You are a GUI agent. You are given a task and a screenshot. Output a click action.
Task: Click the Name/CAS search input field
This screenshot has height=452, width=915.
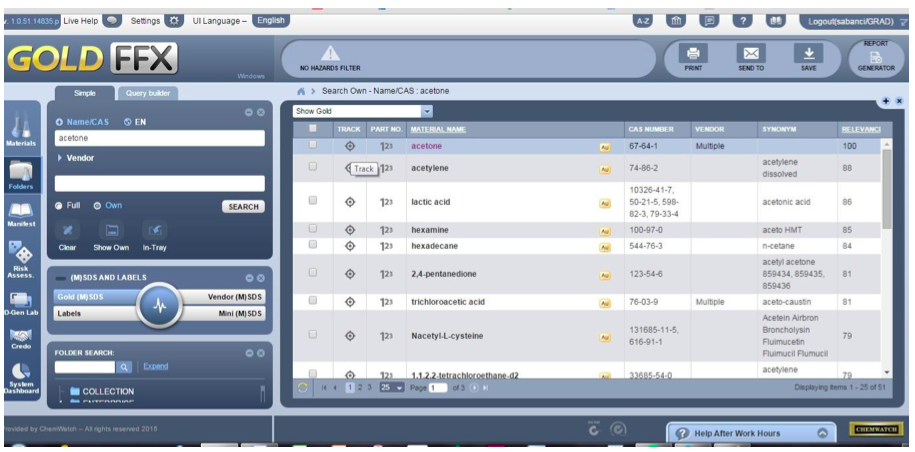[x=159, y=138]
